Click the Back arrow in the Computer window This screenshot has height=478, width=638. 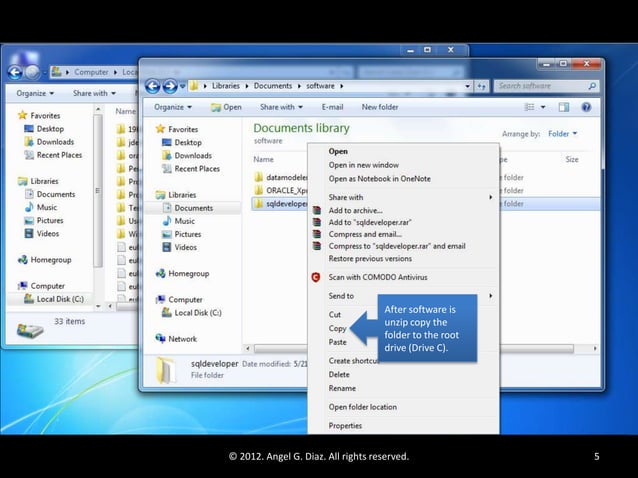(15, 72)
